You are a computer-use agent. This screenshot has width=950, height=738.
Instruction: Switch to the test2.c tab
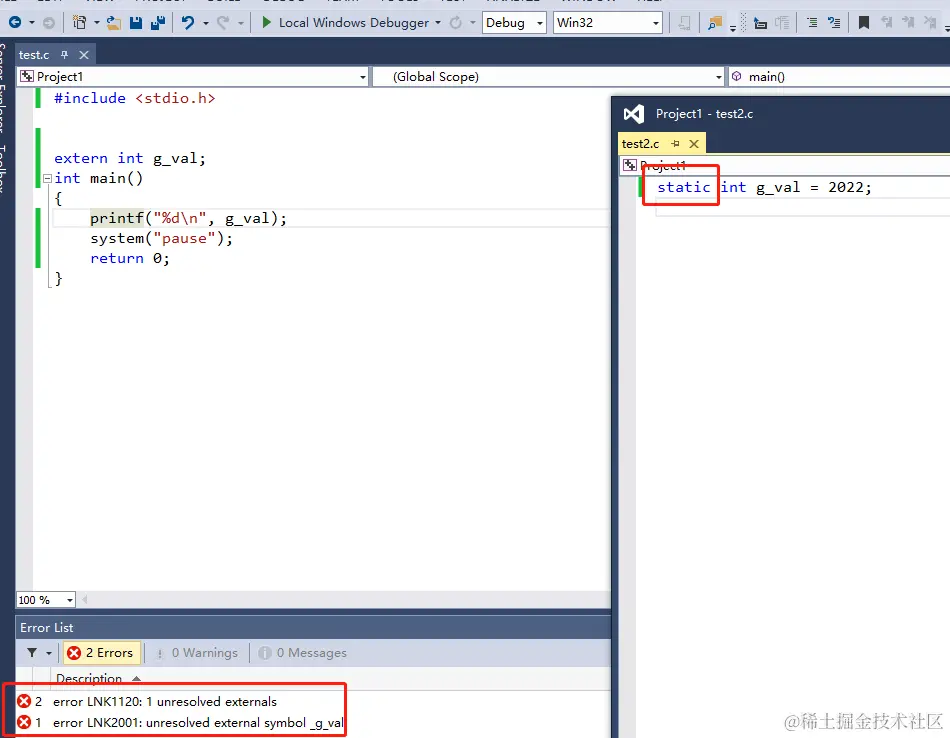[640, 144]
